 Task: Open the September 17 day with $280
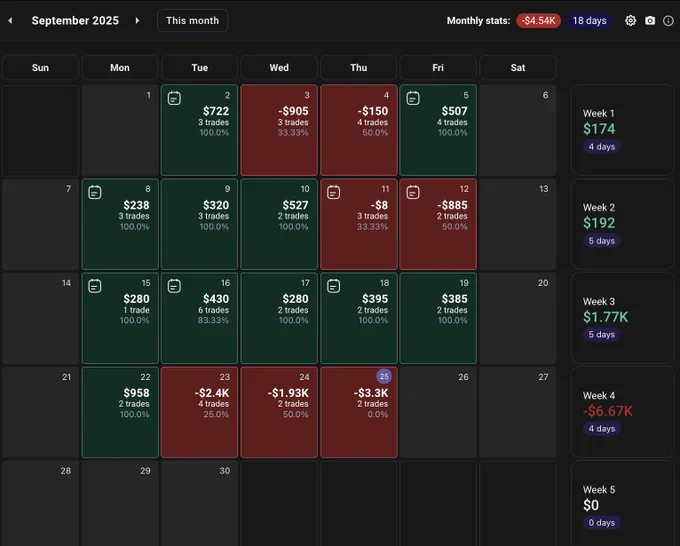279,318
